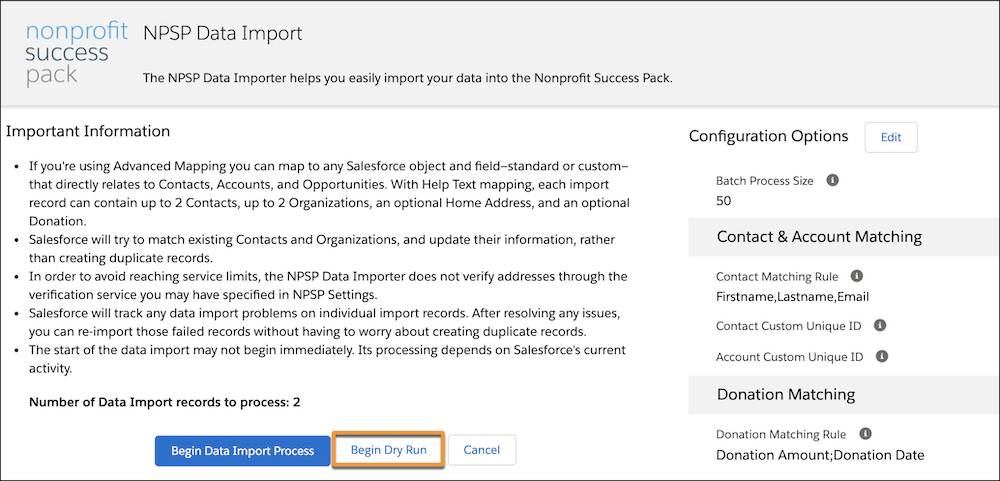This screenshot has width=1000, height=481.
Task: Click the Contact Custom Unique ID info icon
Action: [879, 325]
